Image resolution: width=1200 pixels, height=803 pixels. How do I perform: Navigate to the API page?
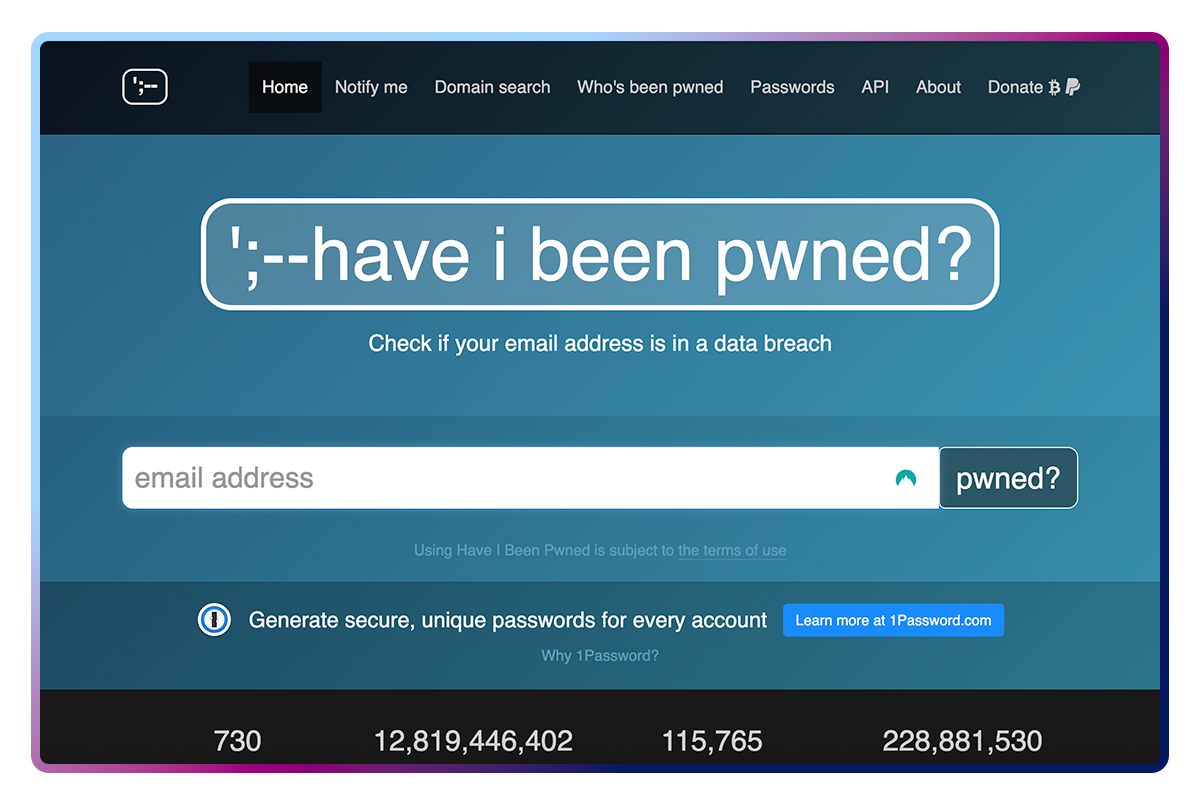875,87
